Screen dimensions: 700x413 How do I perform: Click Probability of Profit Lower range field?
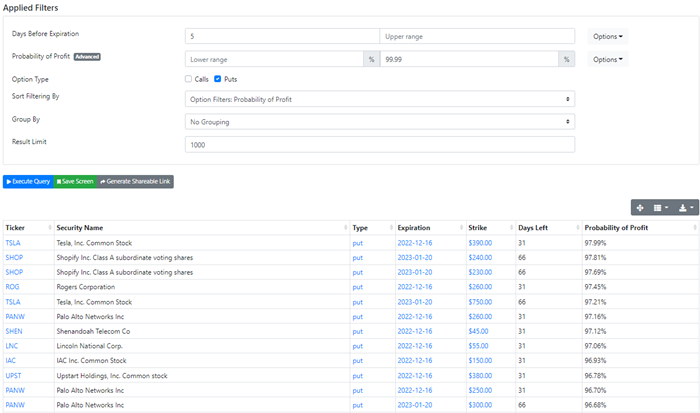click(x=274, y=59)
